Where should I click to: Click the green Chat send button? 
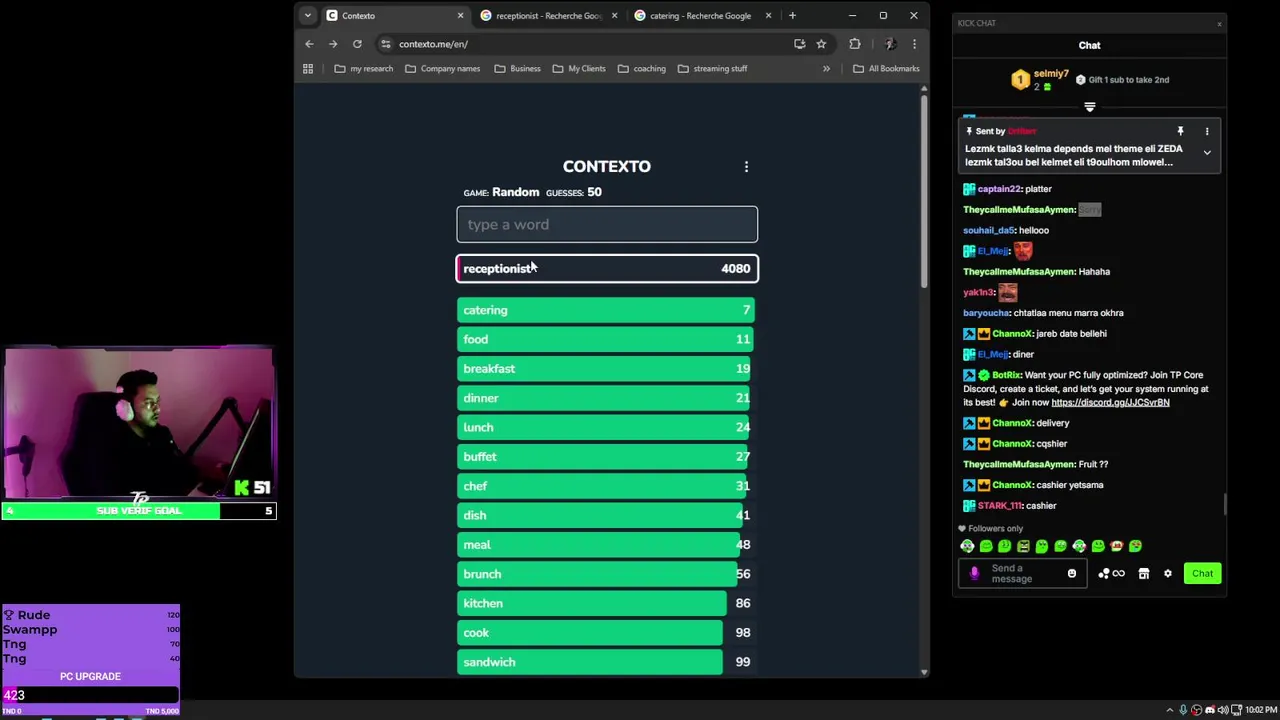click(x=1202, y=574)
